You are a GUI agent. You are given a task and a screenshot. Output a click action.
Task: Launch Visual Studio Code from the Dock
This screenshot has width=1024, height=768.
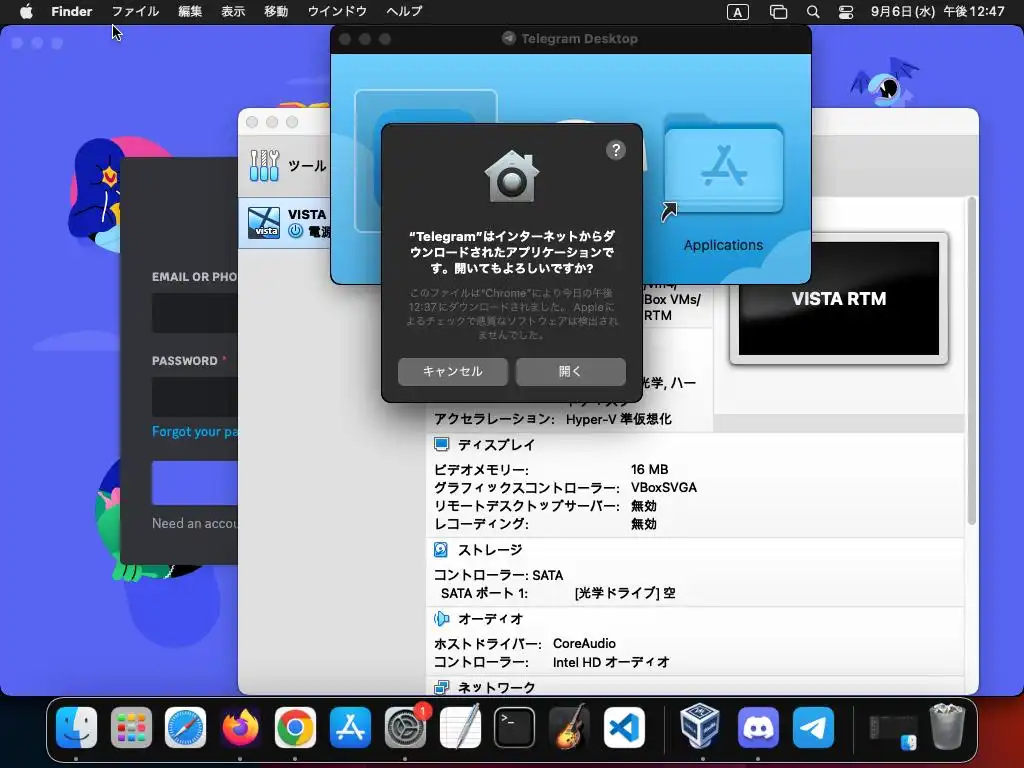(624, 727)
